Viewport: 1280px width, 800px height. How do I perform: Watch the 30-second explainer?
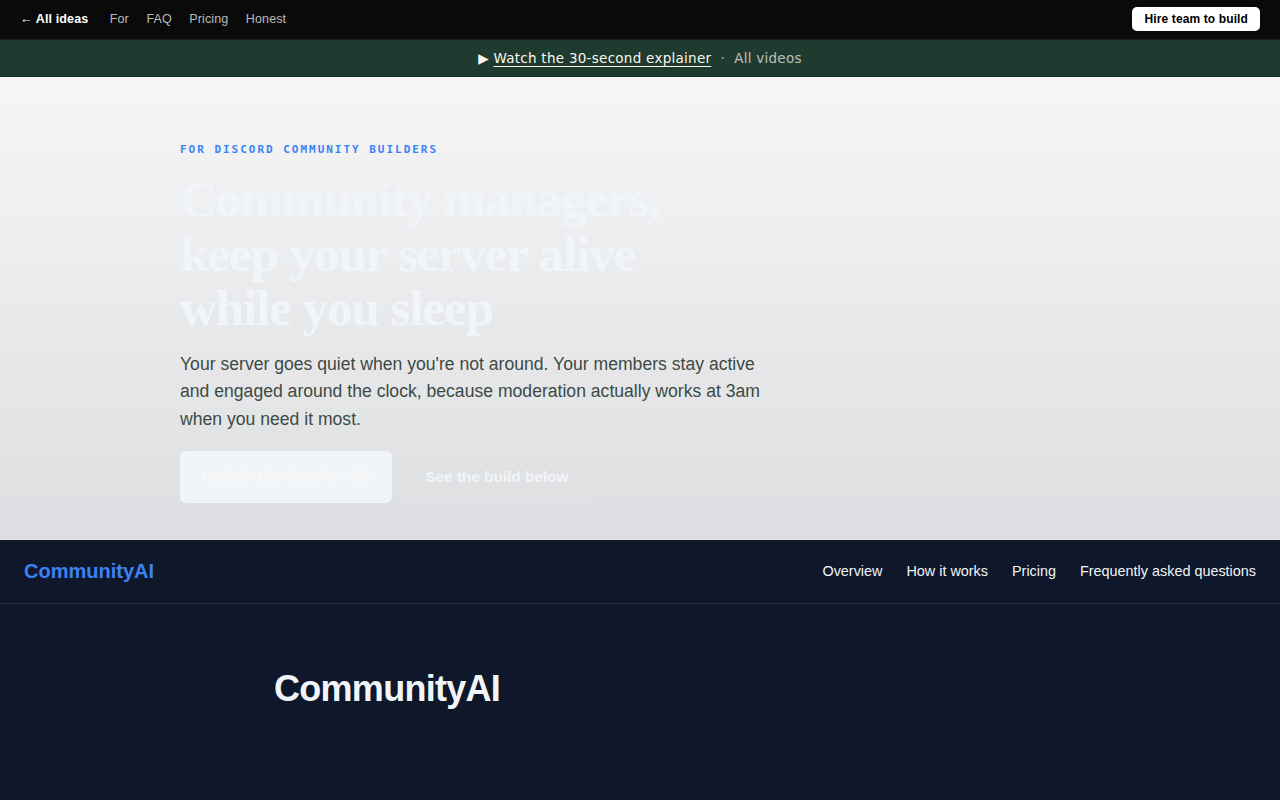(x=602, y=58)
